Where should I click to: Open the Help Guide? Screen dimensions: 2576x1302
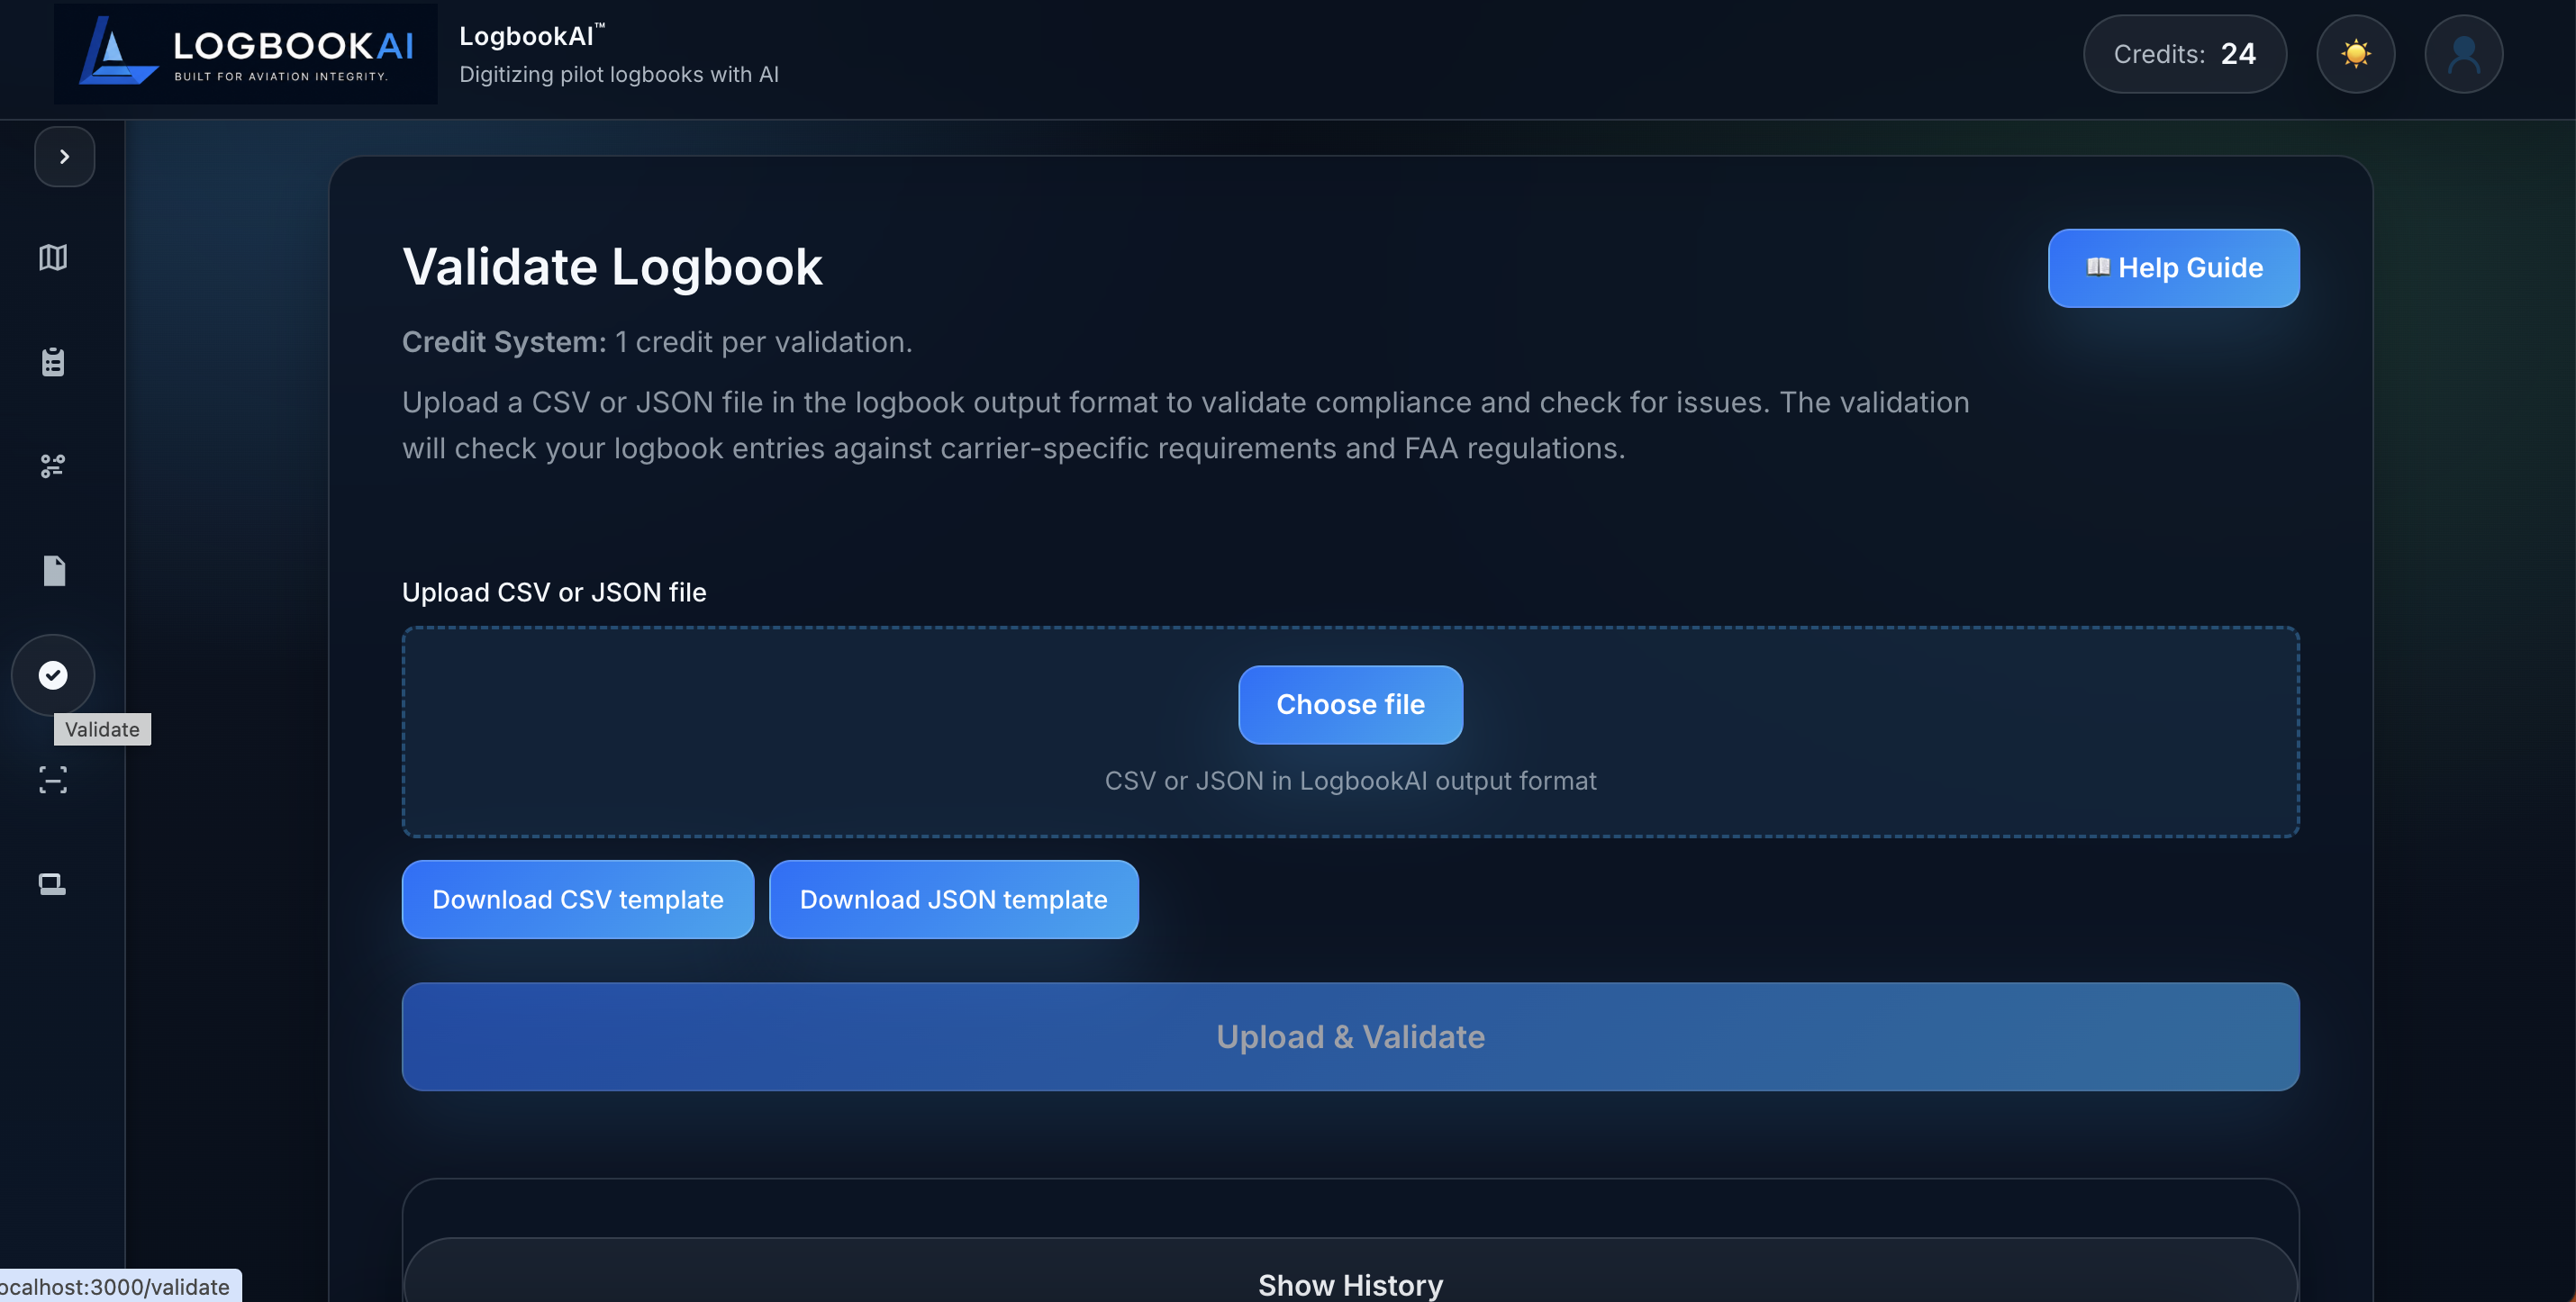pos(2173,268)
